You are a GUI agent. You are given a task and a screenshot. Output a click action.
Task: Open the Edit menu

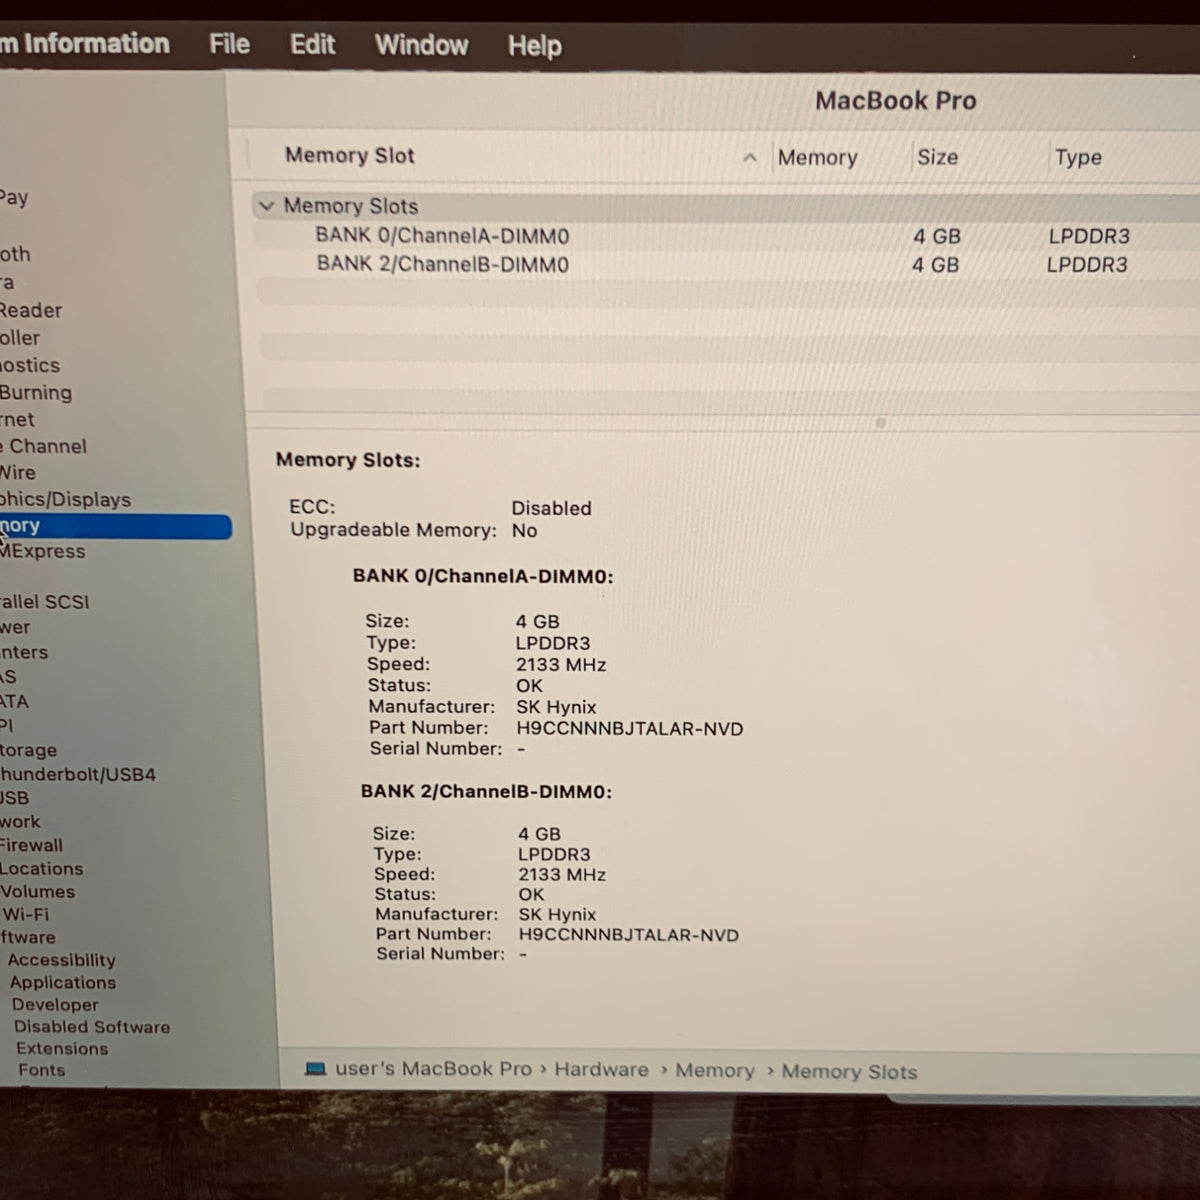click(312, 45)
